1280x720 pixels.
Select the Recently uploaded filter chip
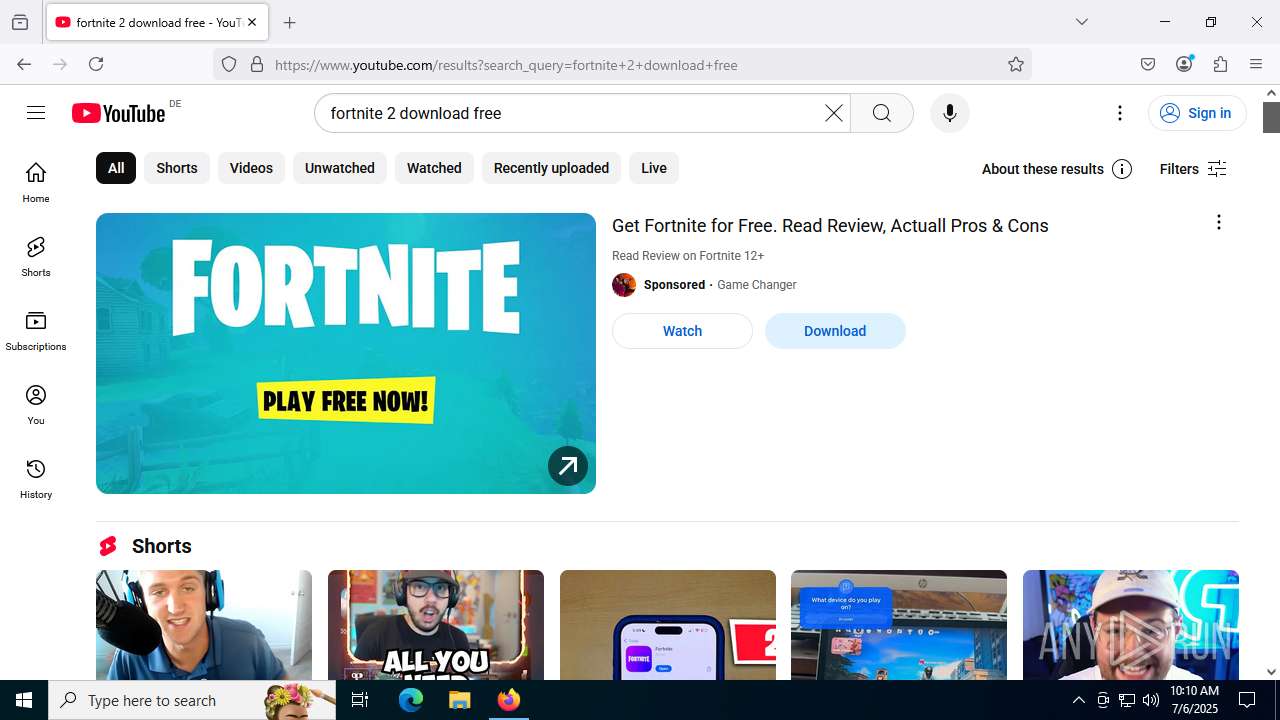551,168
